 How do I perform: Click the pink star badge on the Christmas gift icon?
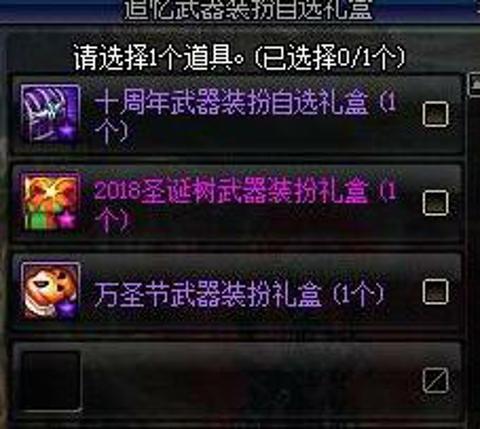click(x=67, y=220)
